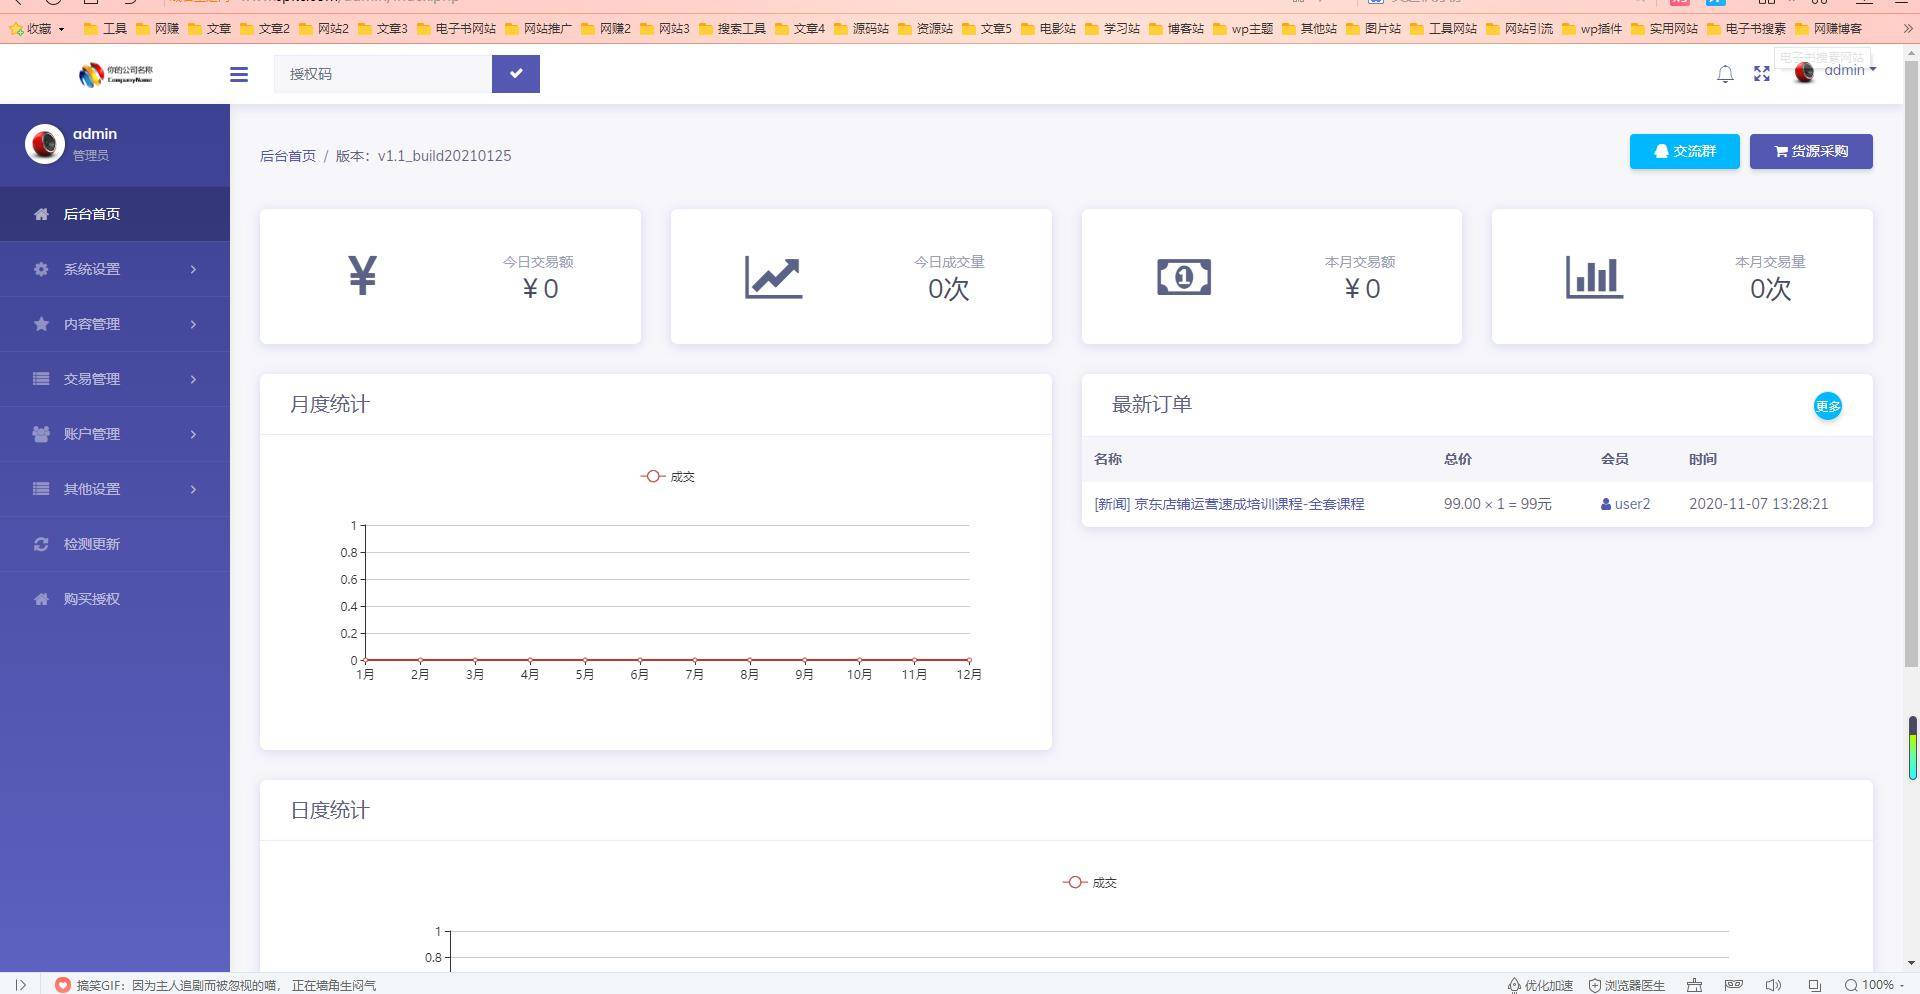Click the money bill icon in 本月交易额 card
The image size is (1920, 994).
1184,277
